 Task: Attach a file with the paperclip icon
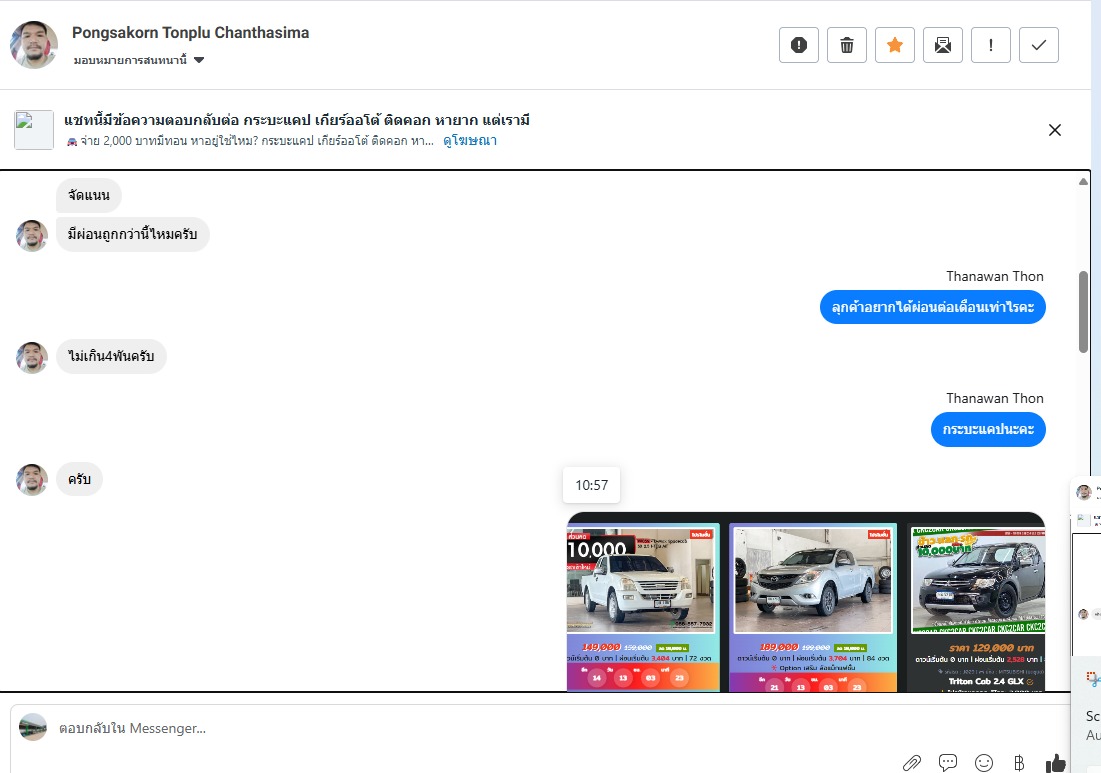[911, 762]
